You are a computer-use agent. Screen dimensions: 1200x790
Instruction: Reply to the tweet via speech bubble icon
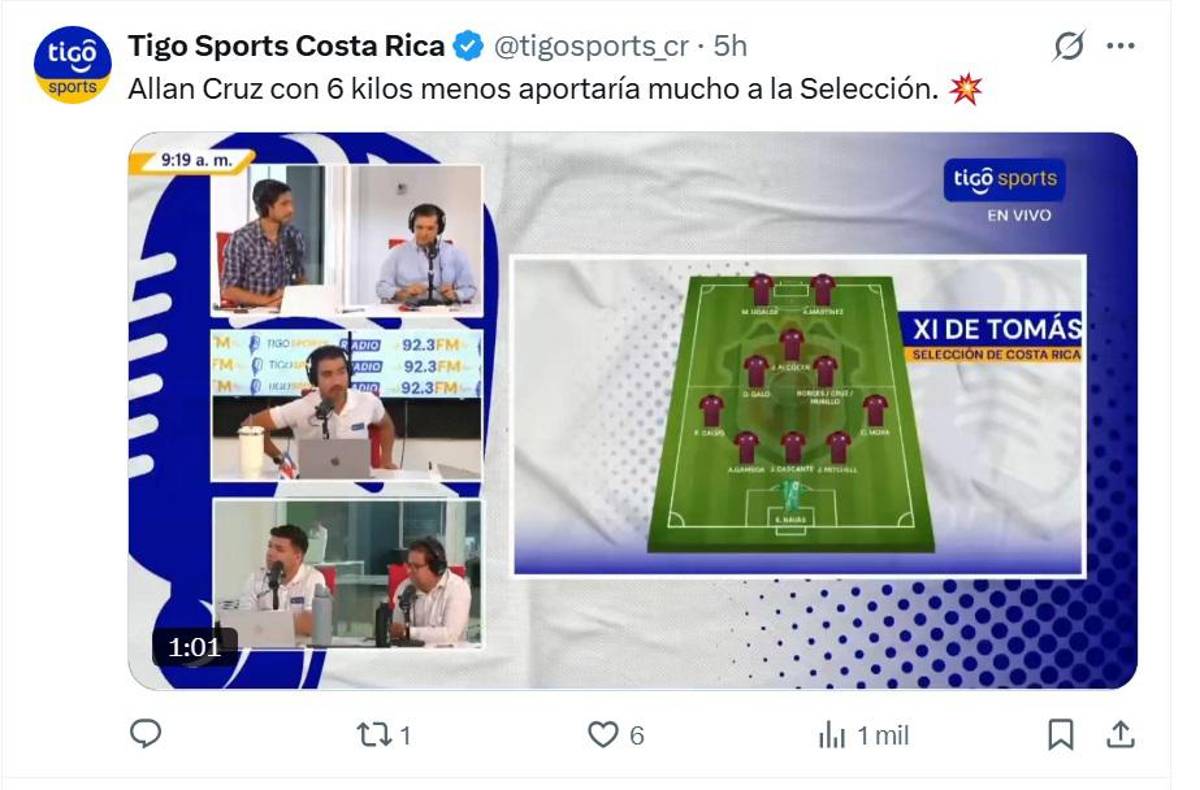[146, 735]
